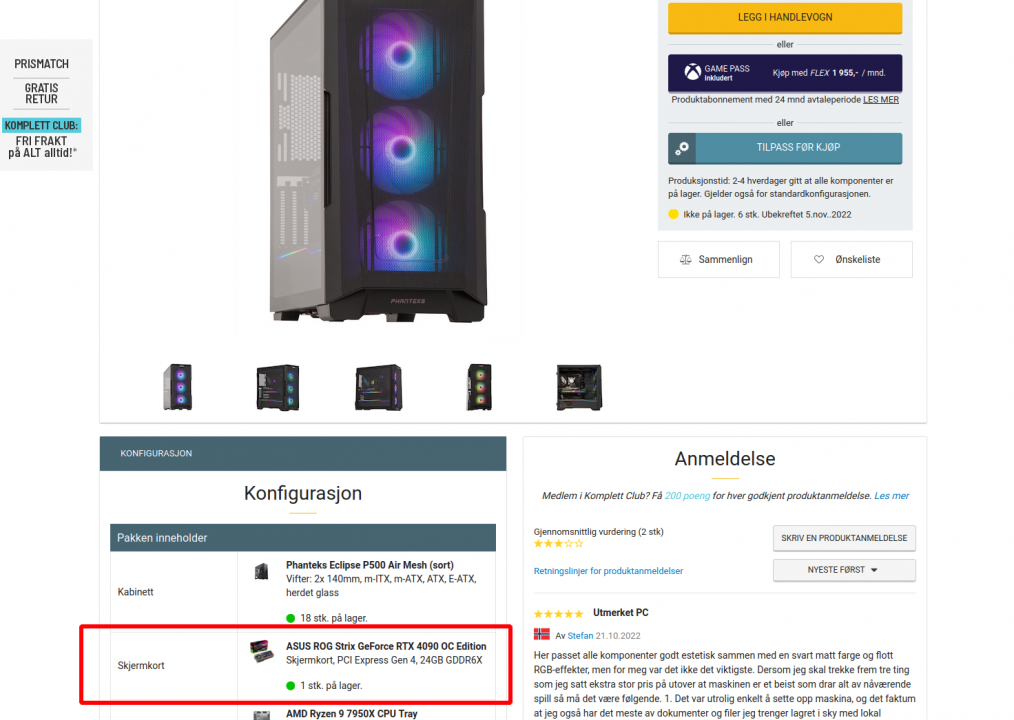
Task: Click the scales icon beside Sammenlign
Action: [685, 259]
